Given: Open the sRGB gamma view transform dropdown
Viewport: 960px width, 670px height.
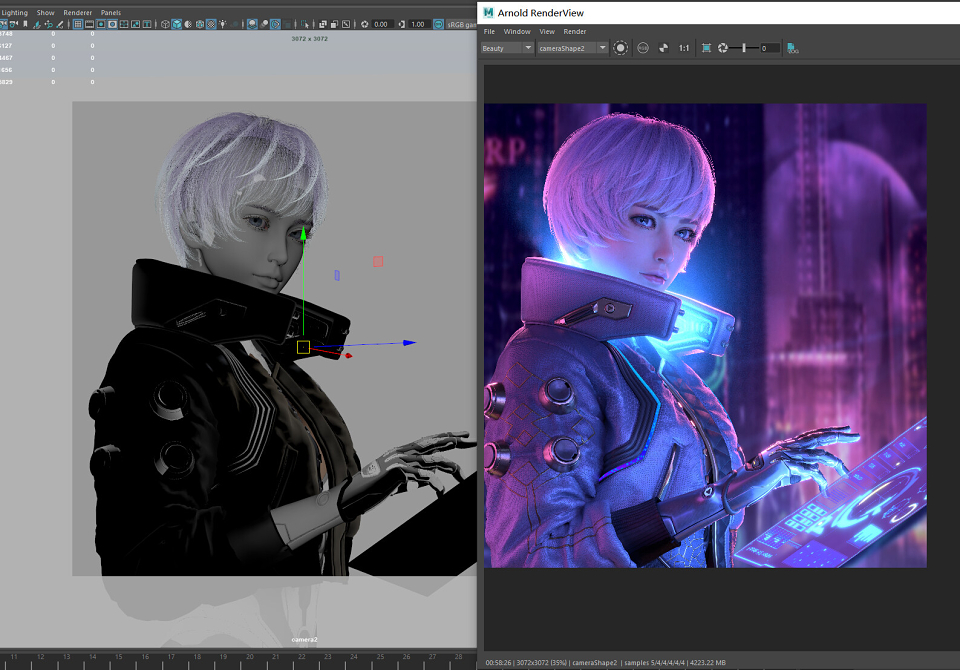Looking at the screenshot, I should (x=462, y=24).
